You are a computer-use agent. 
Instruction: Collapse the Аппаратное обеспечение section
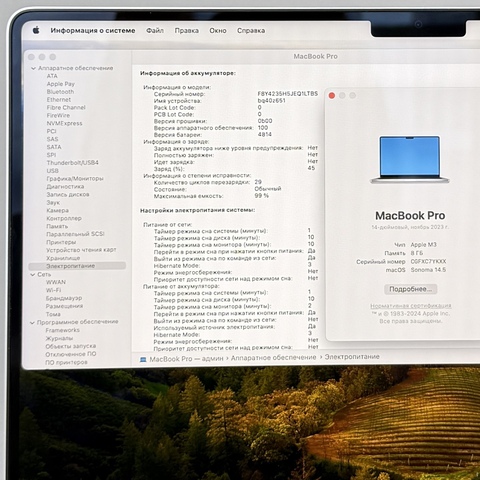pos(33,68)
